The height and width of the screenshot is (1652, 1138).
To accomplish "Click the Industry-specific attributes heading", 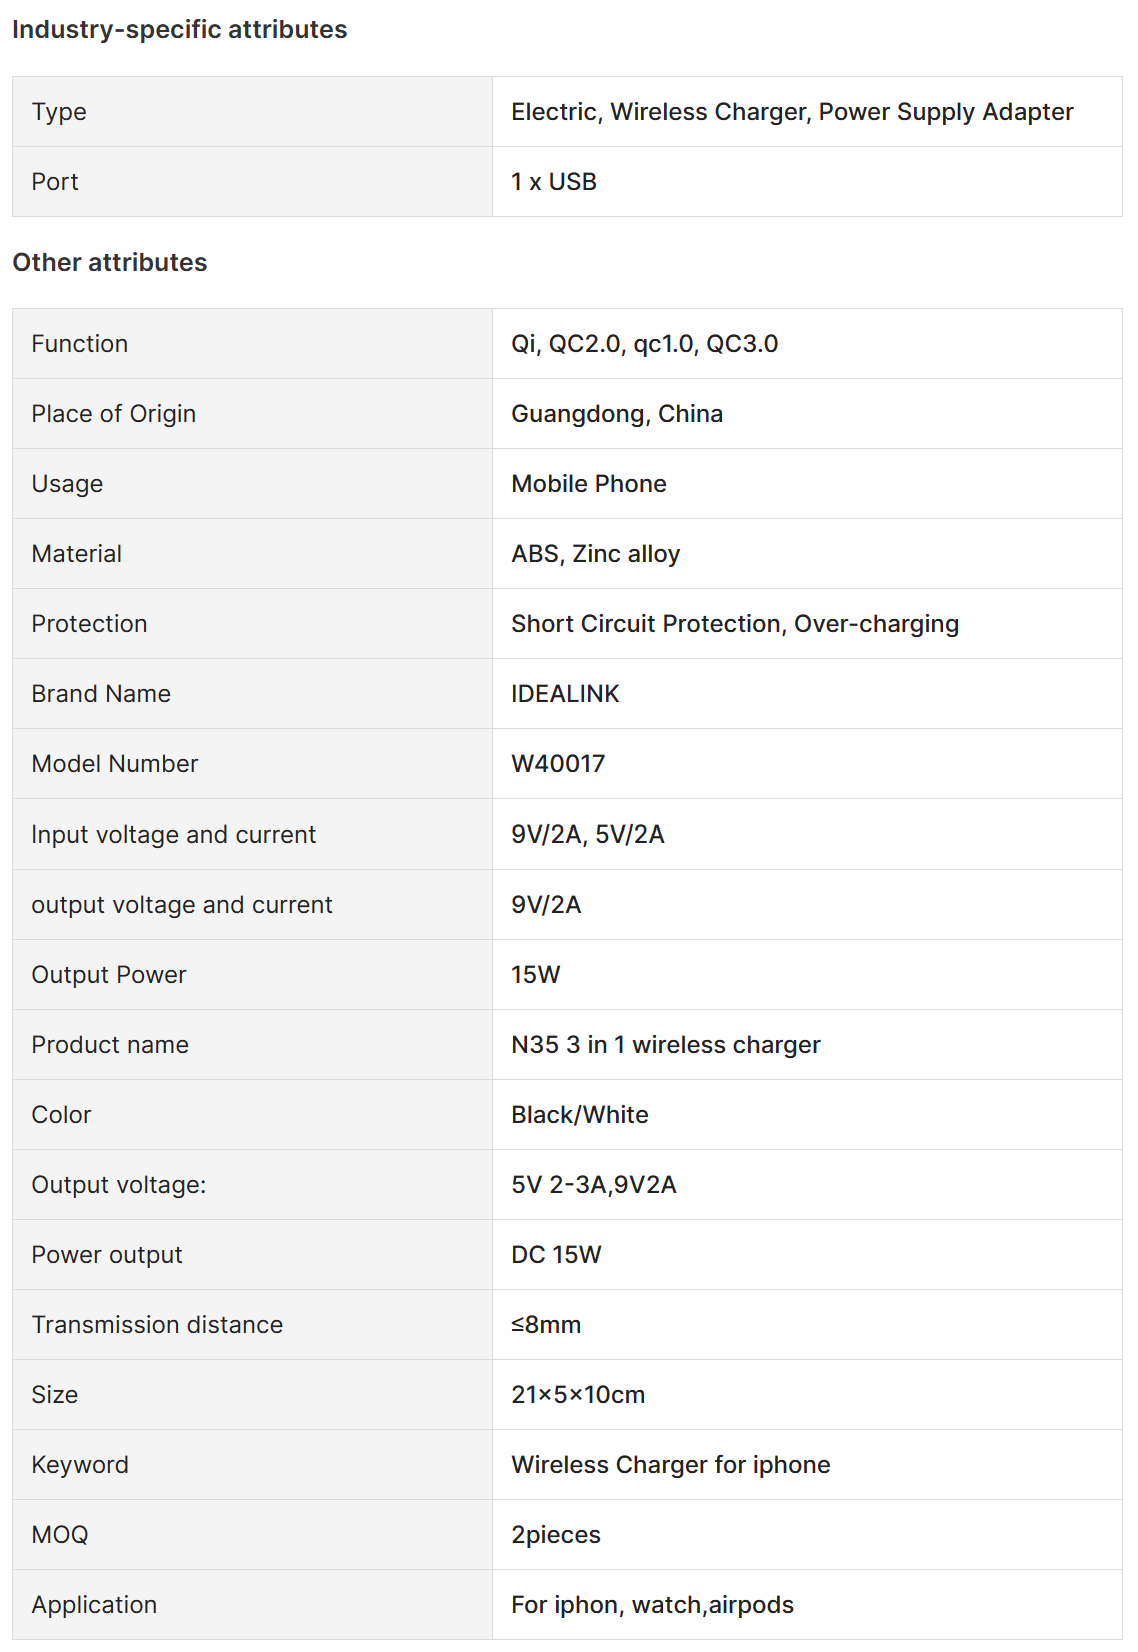I will [180, 30].
